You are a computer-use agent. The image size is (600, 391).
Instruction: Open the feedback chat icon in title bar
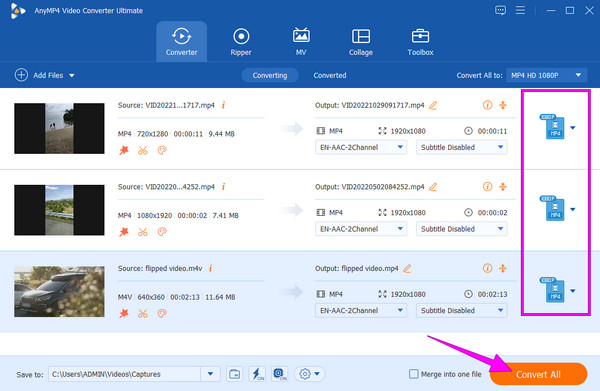(x=501, y=10)
